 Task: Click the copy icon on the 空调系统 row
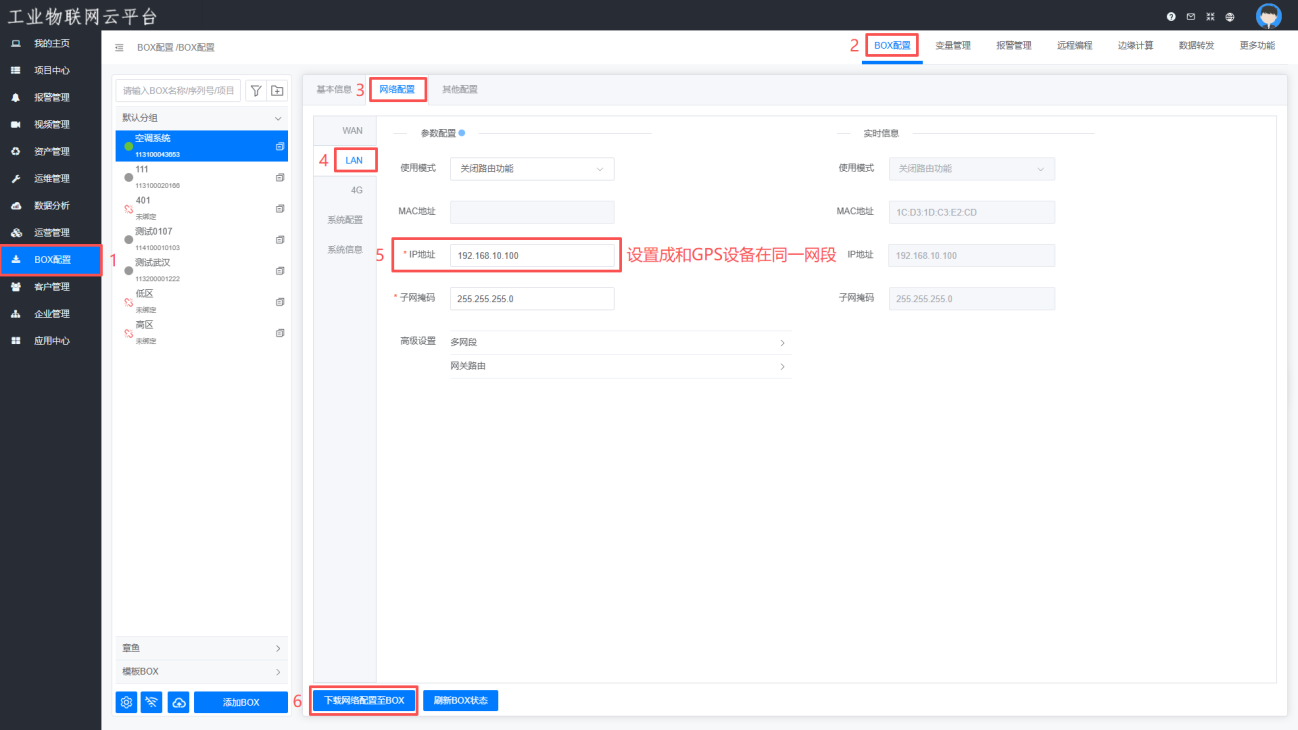(280, 146)
